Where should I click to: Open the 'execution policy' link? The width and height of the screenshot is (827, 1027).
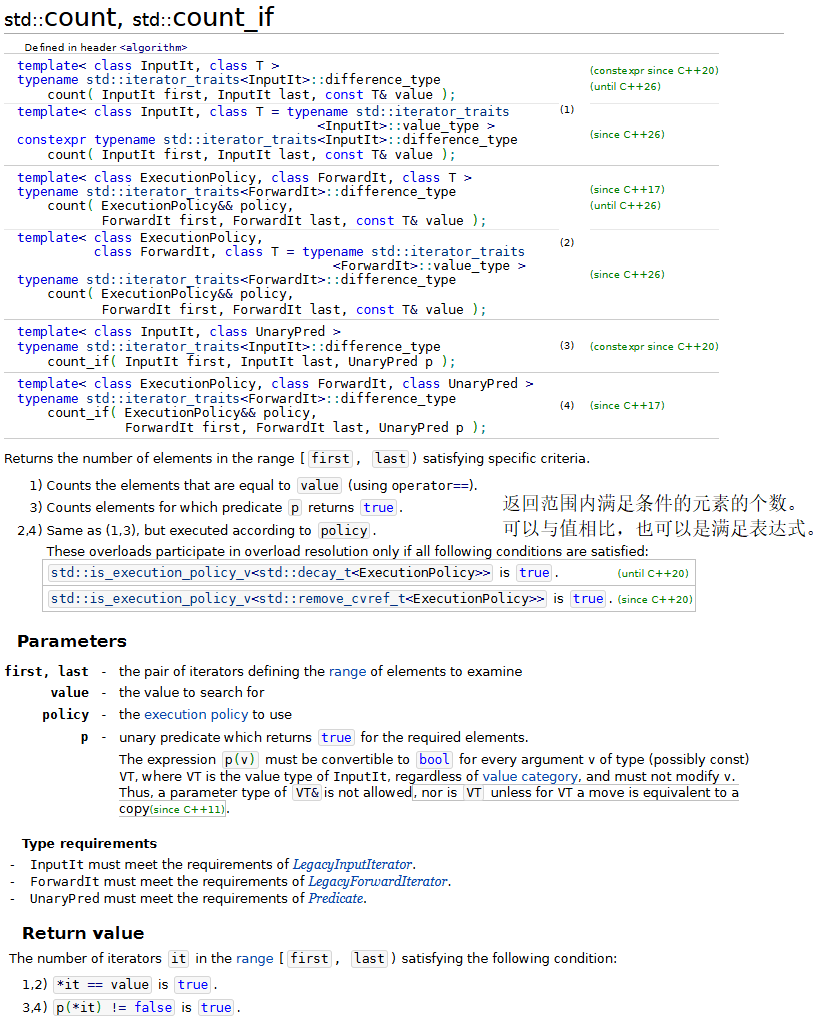(196, 715)
